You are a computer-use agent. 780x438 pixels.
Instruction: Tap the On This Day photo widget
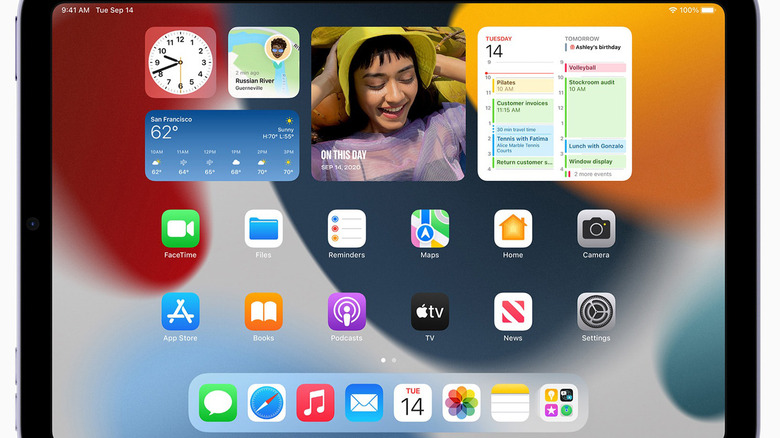coord(388,104)
